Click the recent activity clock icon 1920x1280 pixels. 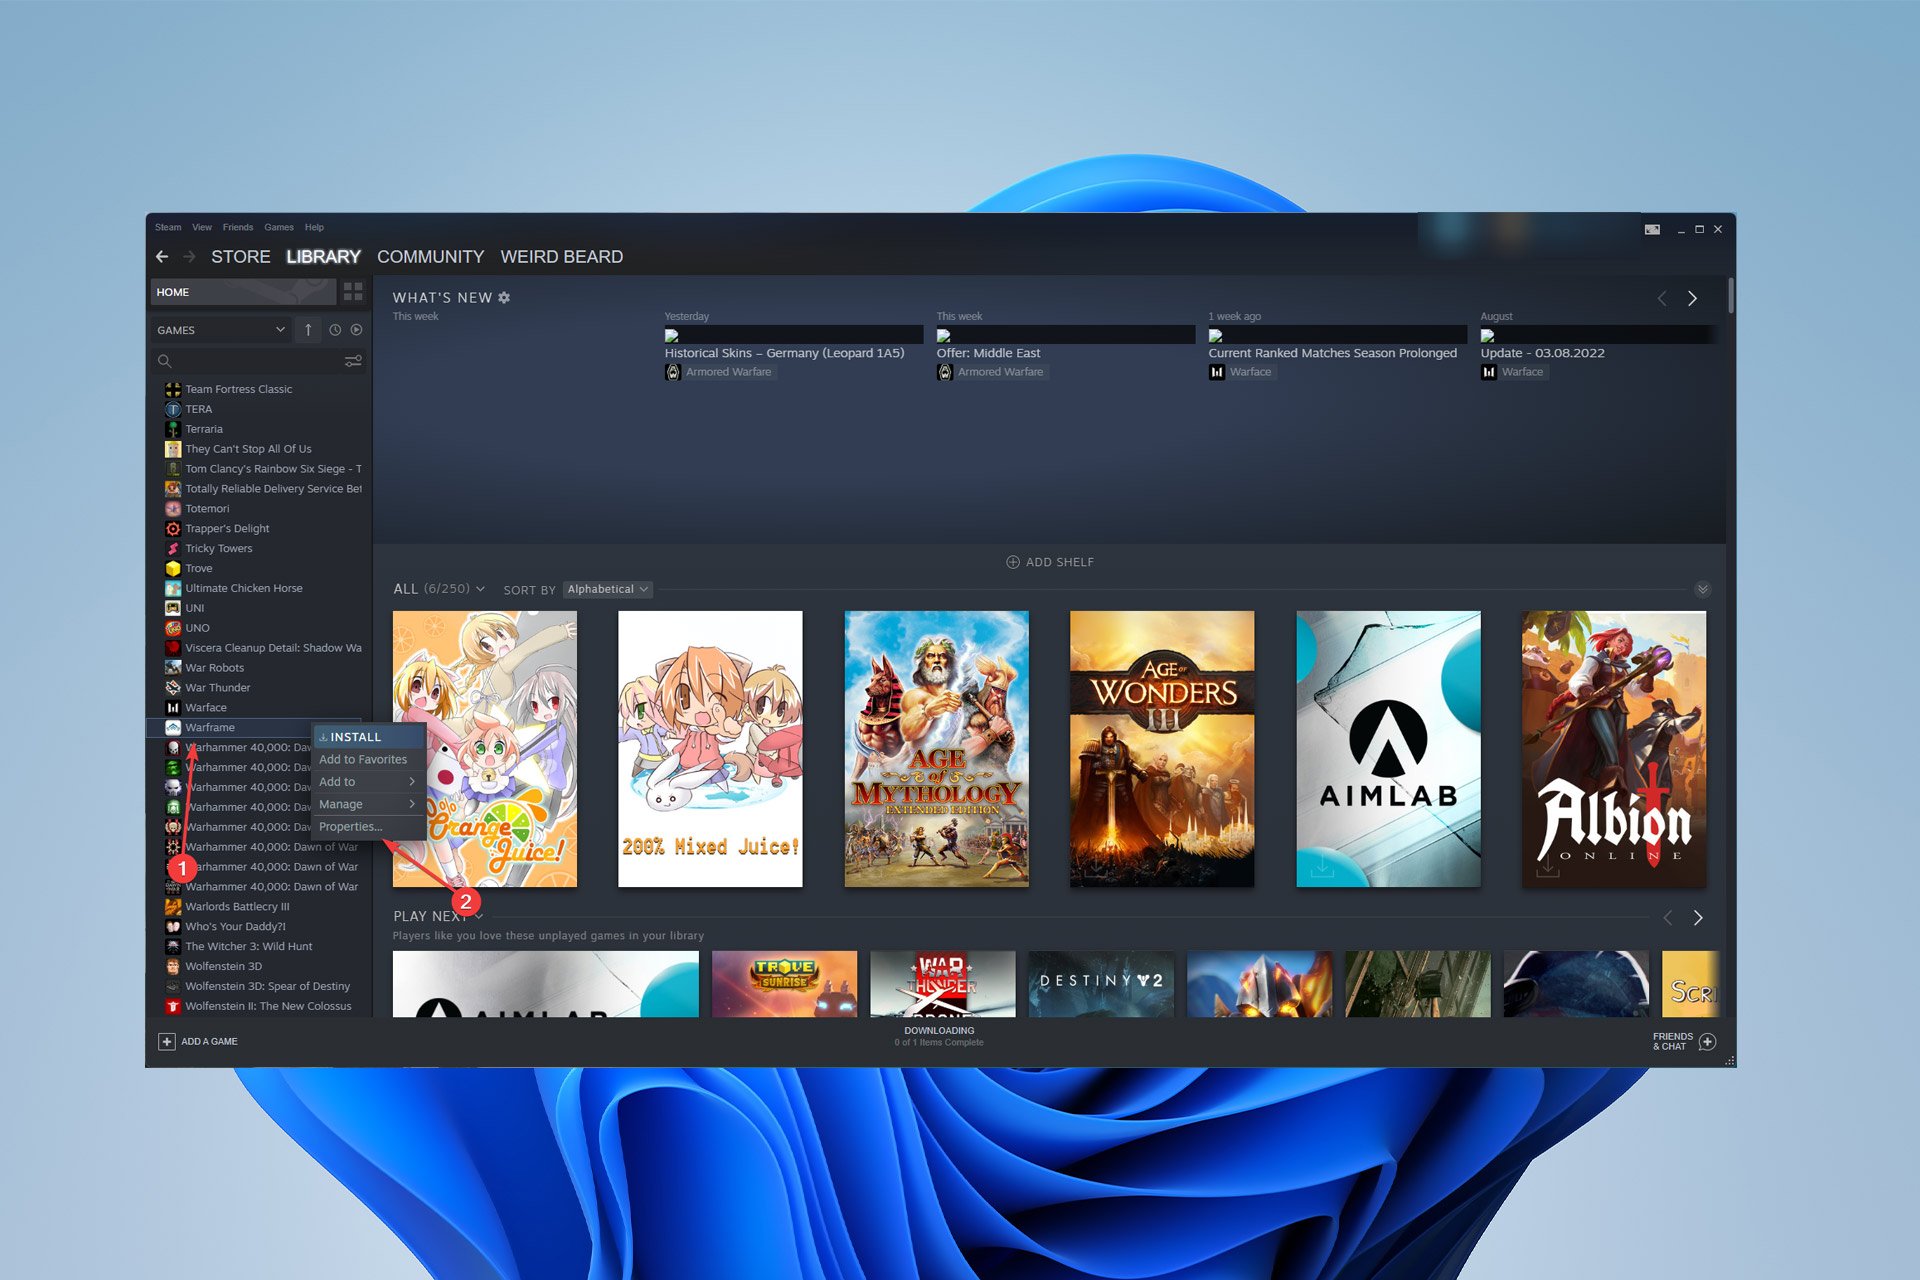[x=335, y=330]
